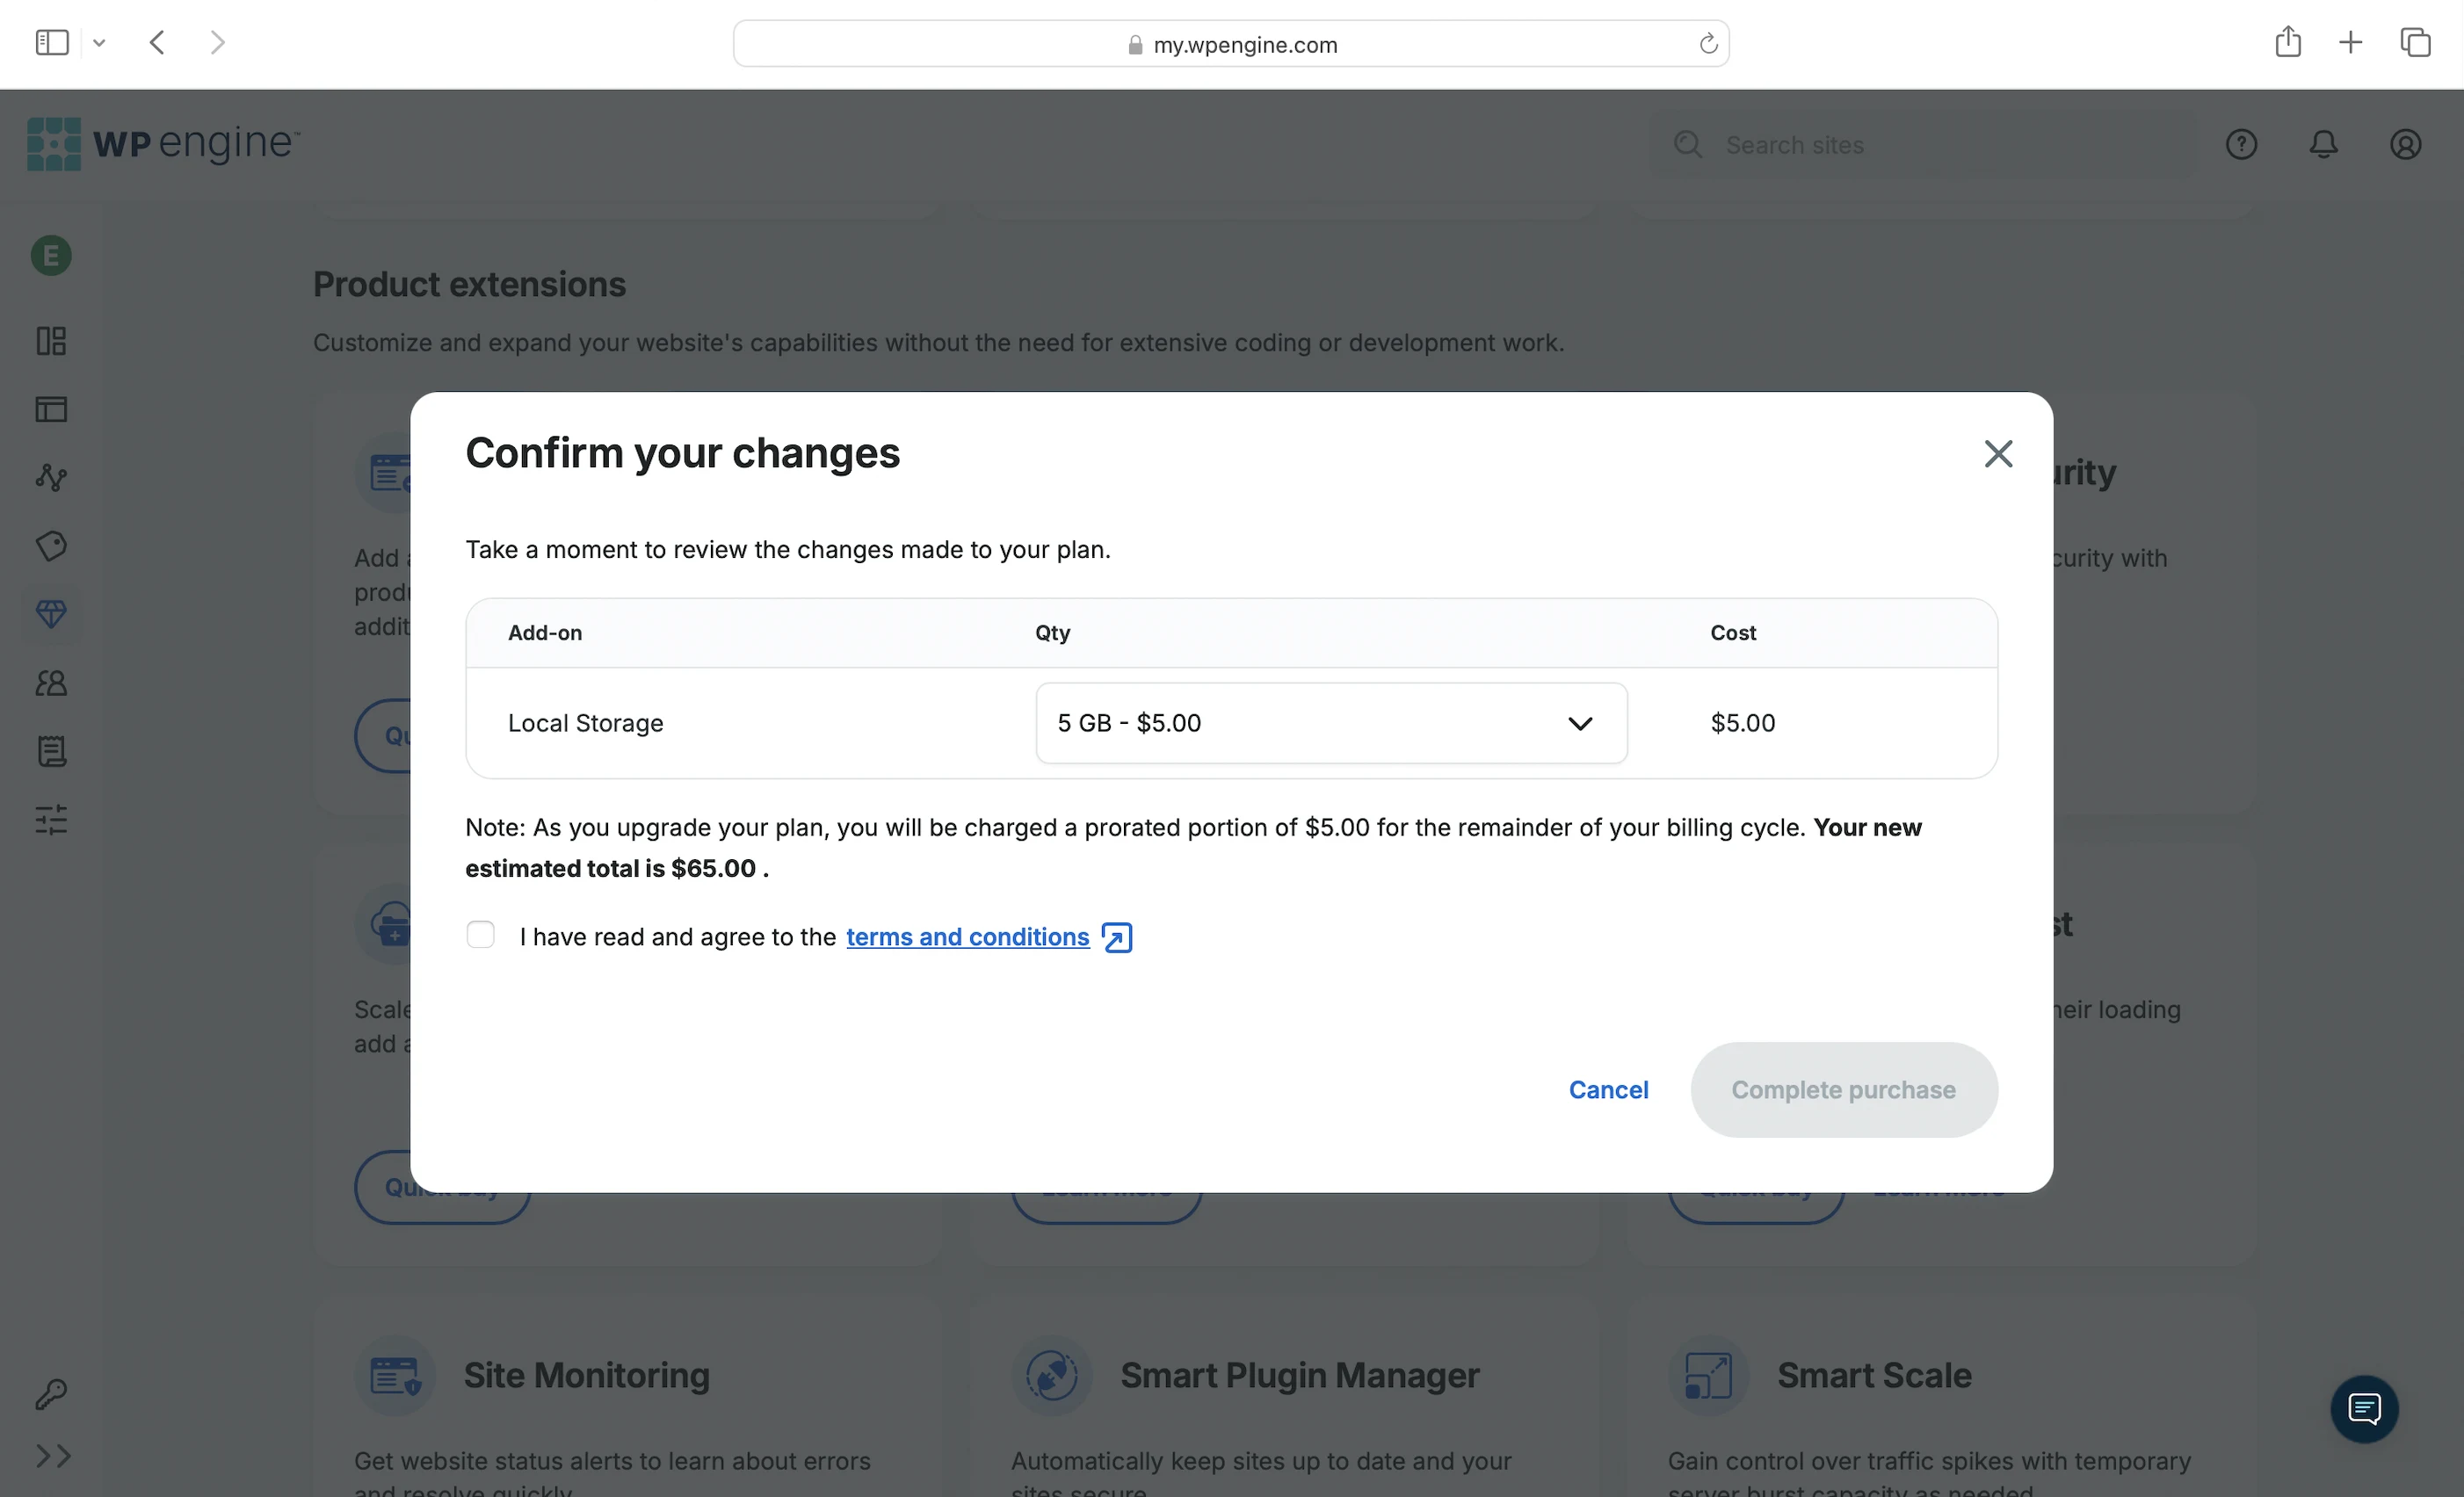Open the live chat widget icon
This screenshot has width=2464, height=1497.
[x=2363, y=1409]
